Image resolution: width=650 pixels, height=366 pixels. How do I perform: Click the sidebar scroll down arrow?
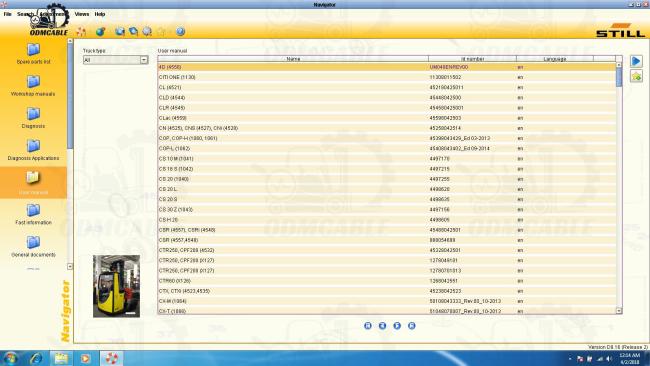tap(70, 267)
